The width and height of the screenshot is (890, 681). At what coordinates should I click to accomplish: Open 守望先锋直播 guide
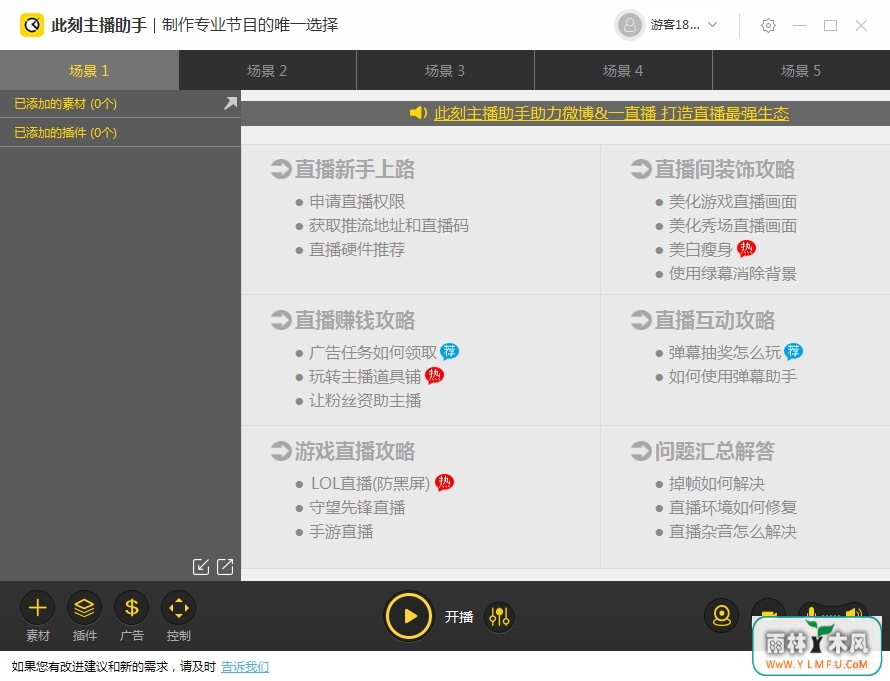[x=357, y=507]
